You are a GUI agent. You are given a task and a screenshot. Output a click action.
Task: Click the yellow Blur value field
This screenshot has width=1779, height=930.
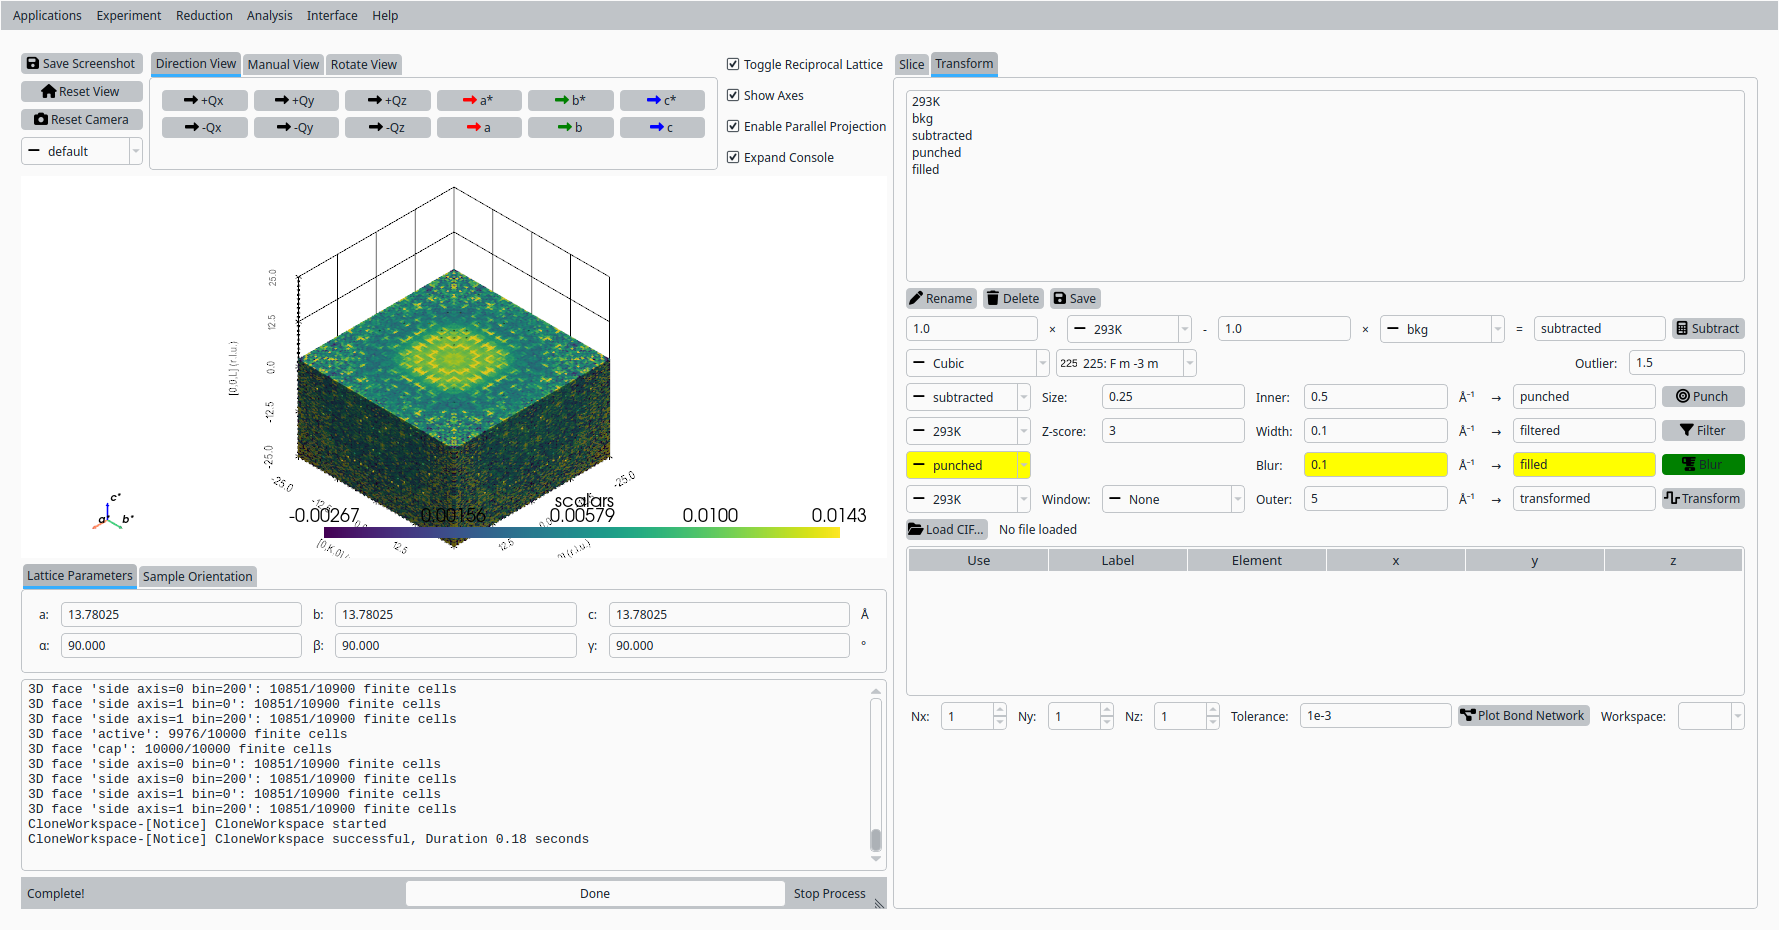(x=1375, y=464)
